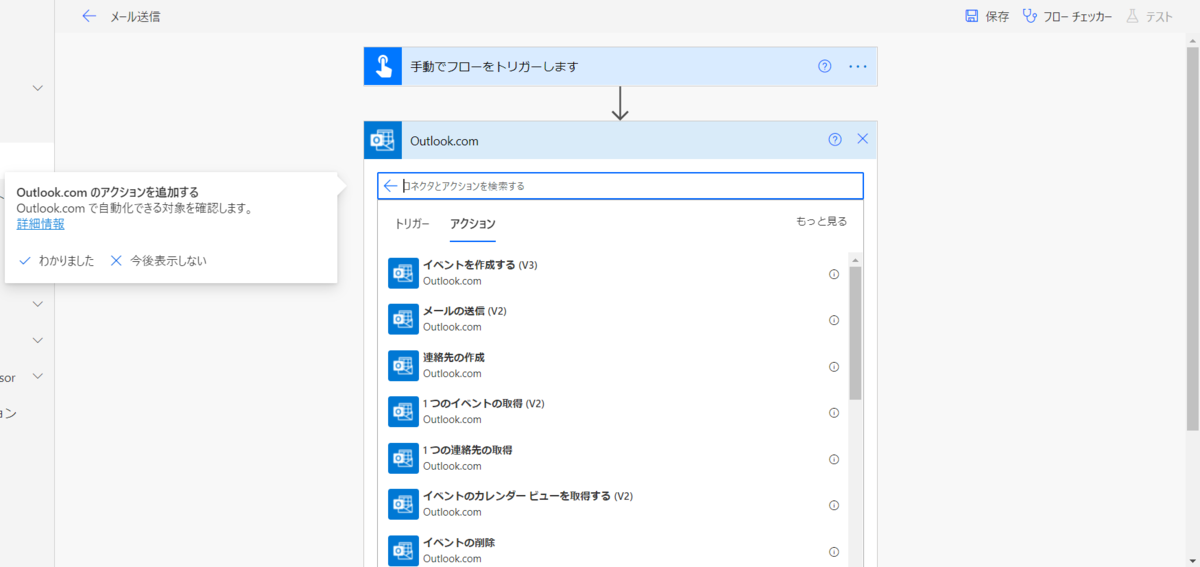Click Outlook icon beside 連絡先の作成
The image size is (1200, 567).
click(403, 366)
